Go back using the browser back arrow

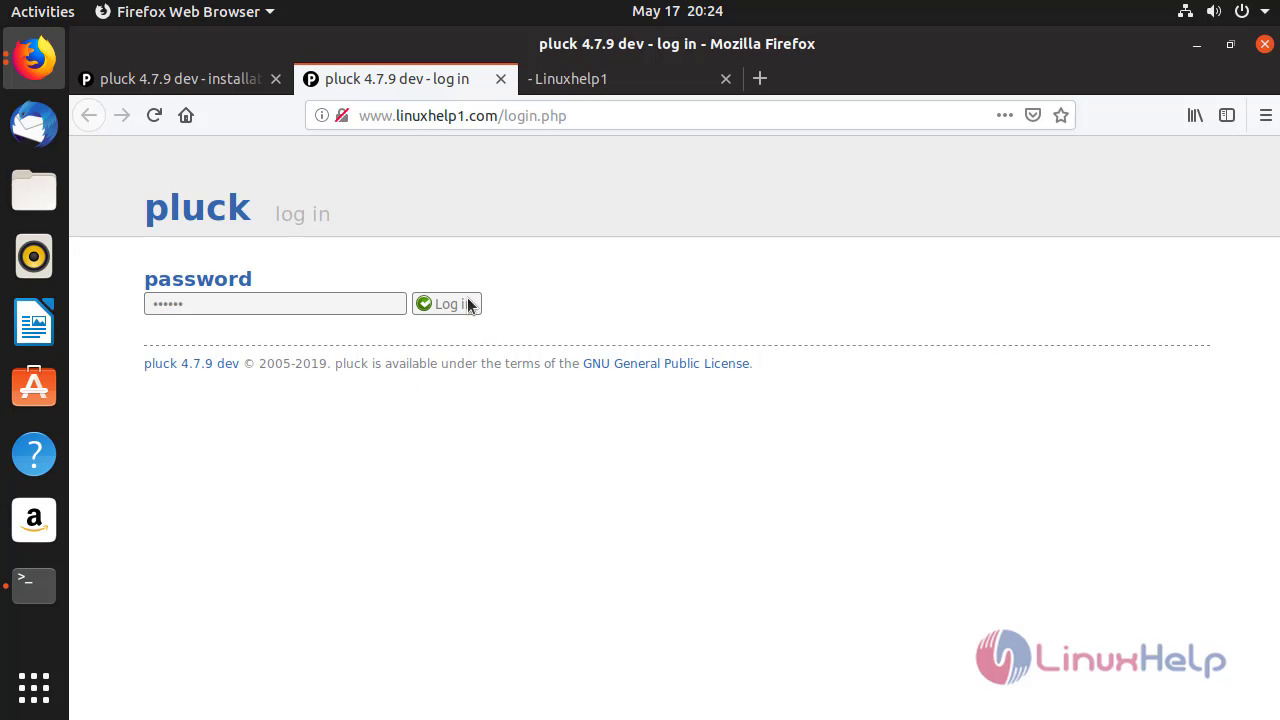pyautogui.click(x=89, y=115)
